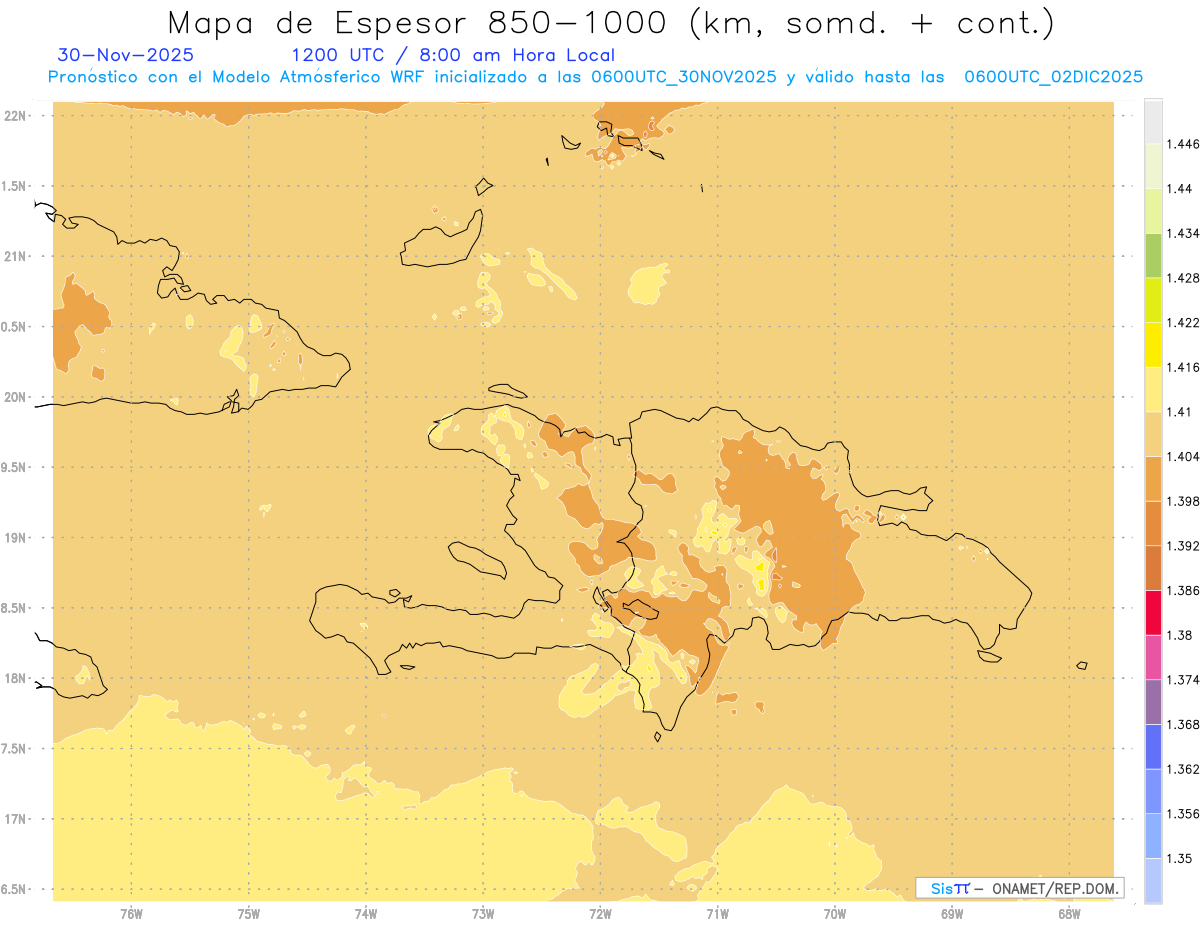Screen dimensions: 1200x927
Task: Pick the yellow-green legend band between 1.422 and 1.428
Action: (x=1153, y=300)
